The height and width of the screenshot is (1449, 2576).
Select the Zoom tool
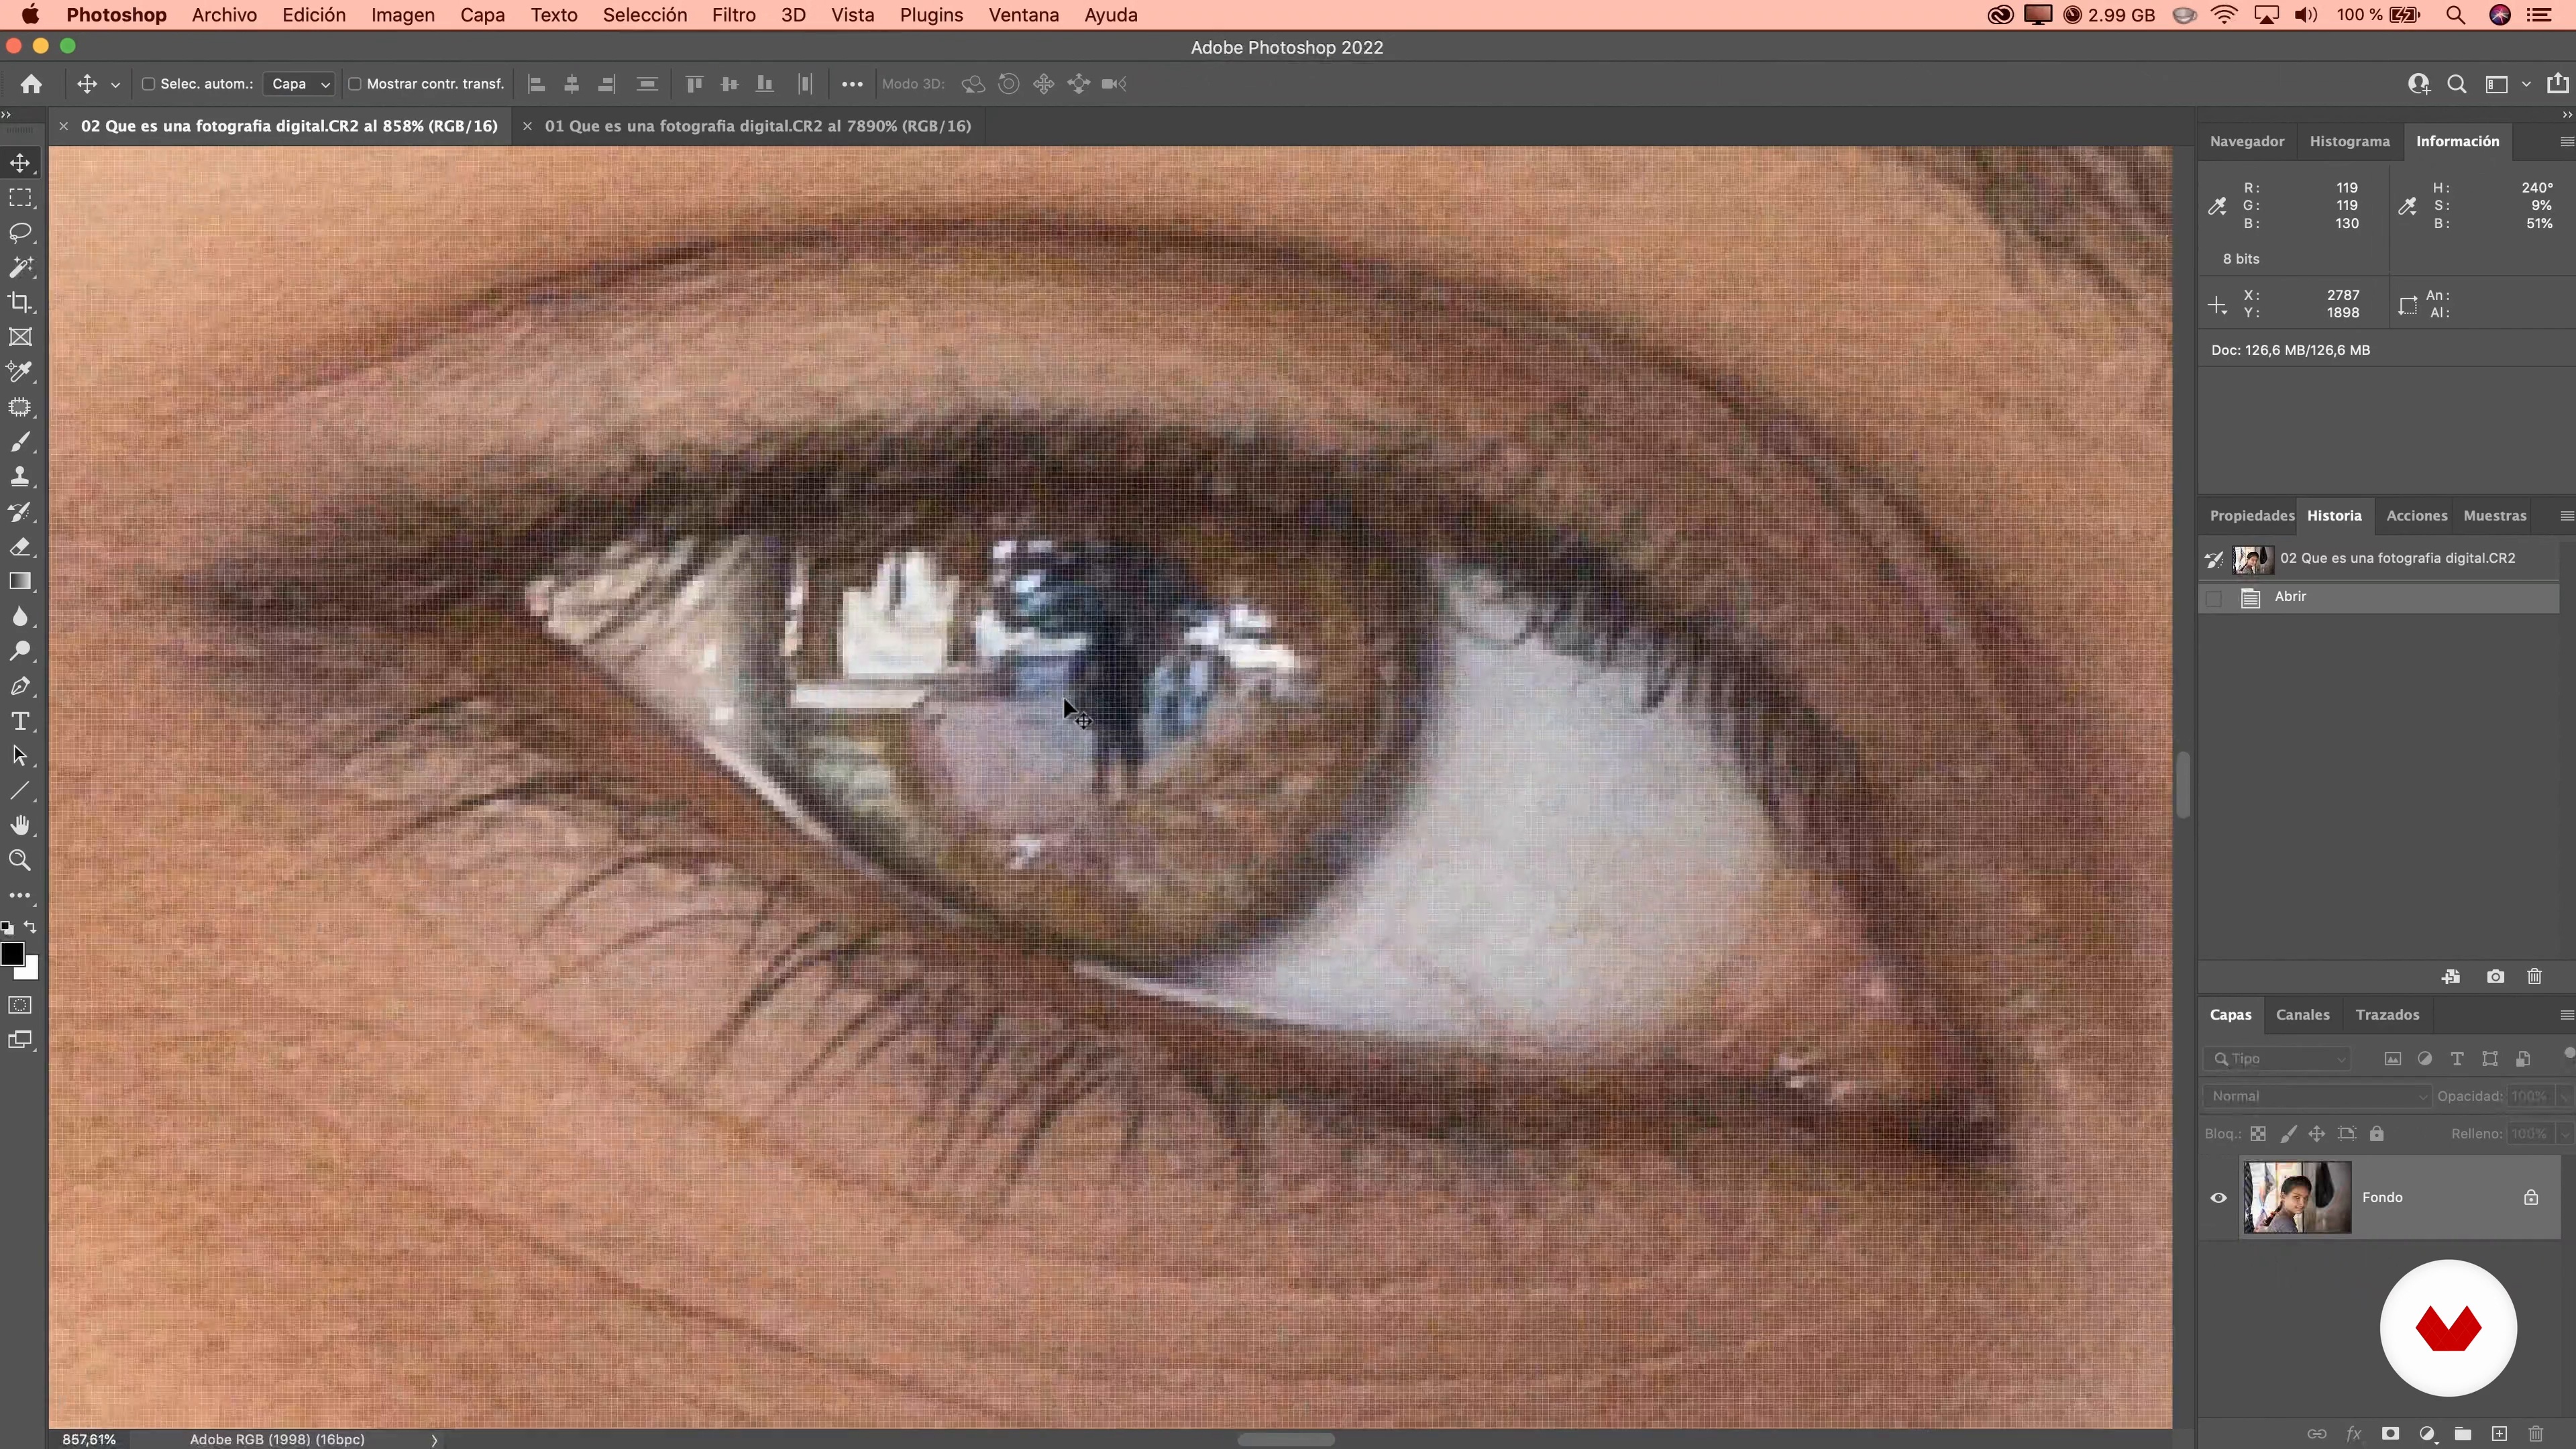pyautogui.click(x=20, y=860)
